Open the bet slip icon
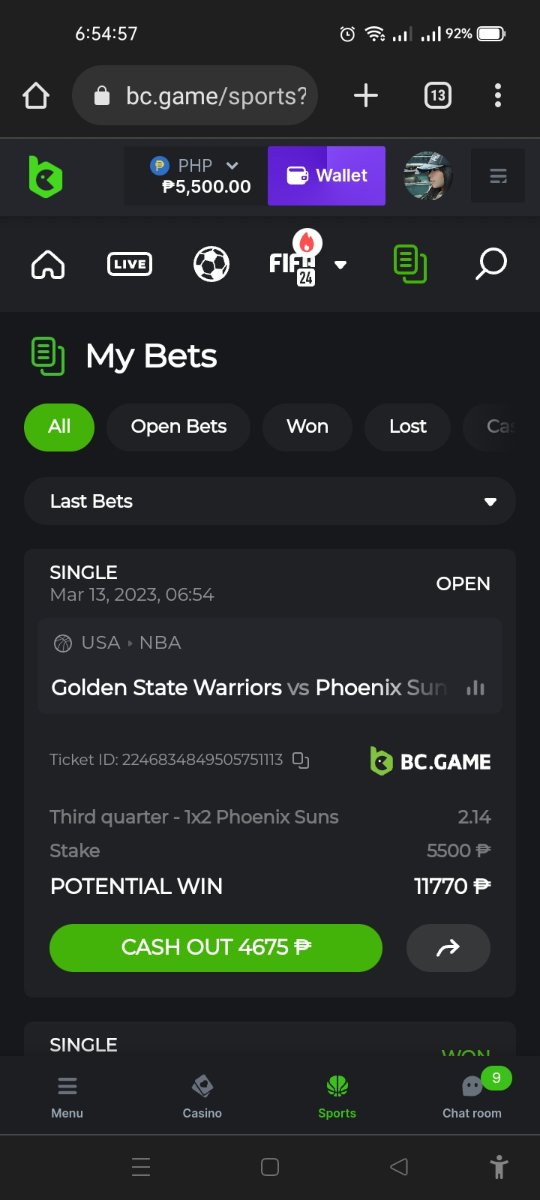Screen dimensions: 540x1200 tap(410, 264)
